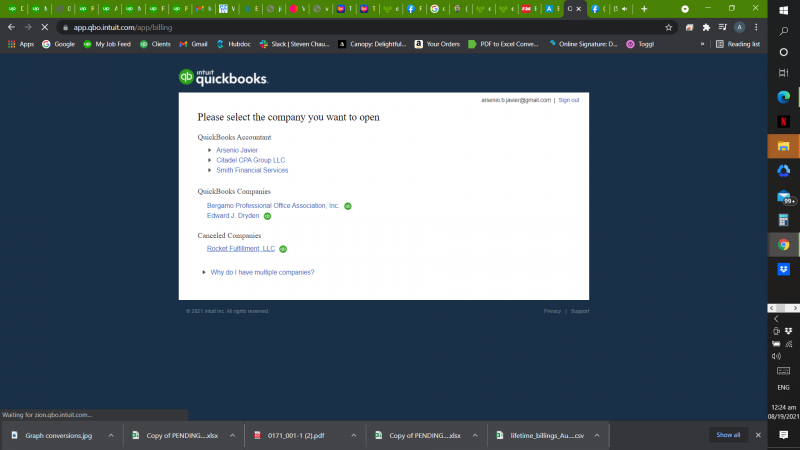800x450 pixels.
Task: Open Clients bookmark
Action: click(x=155, y=44)
